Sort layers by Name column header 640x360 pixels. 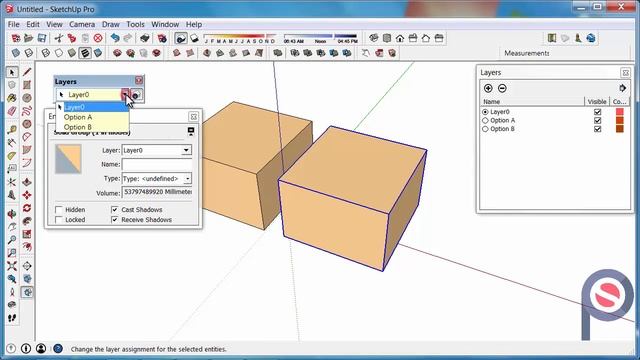point(532,102)
